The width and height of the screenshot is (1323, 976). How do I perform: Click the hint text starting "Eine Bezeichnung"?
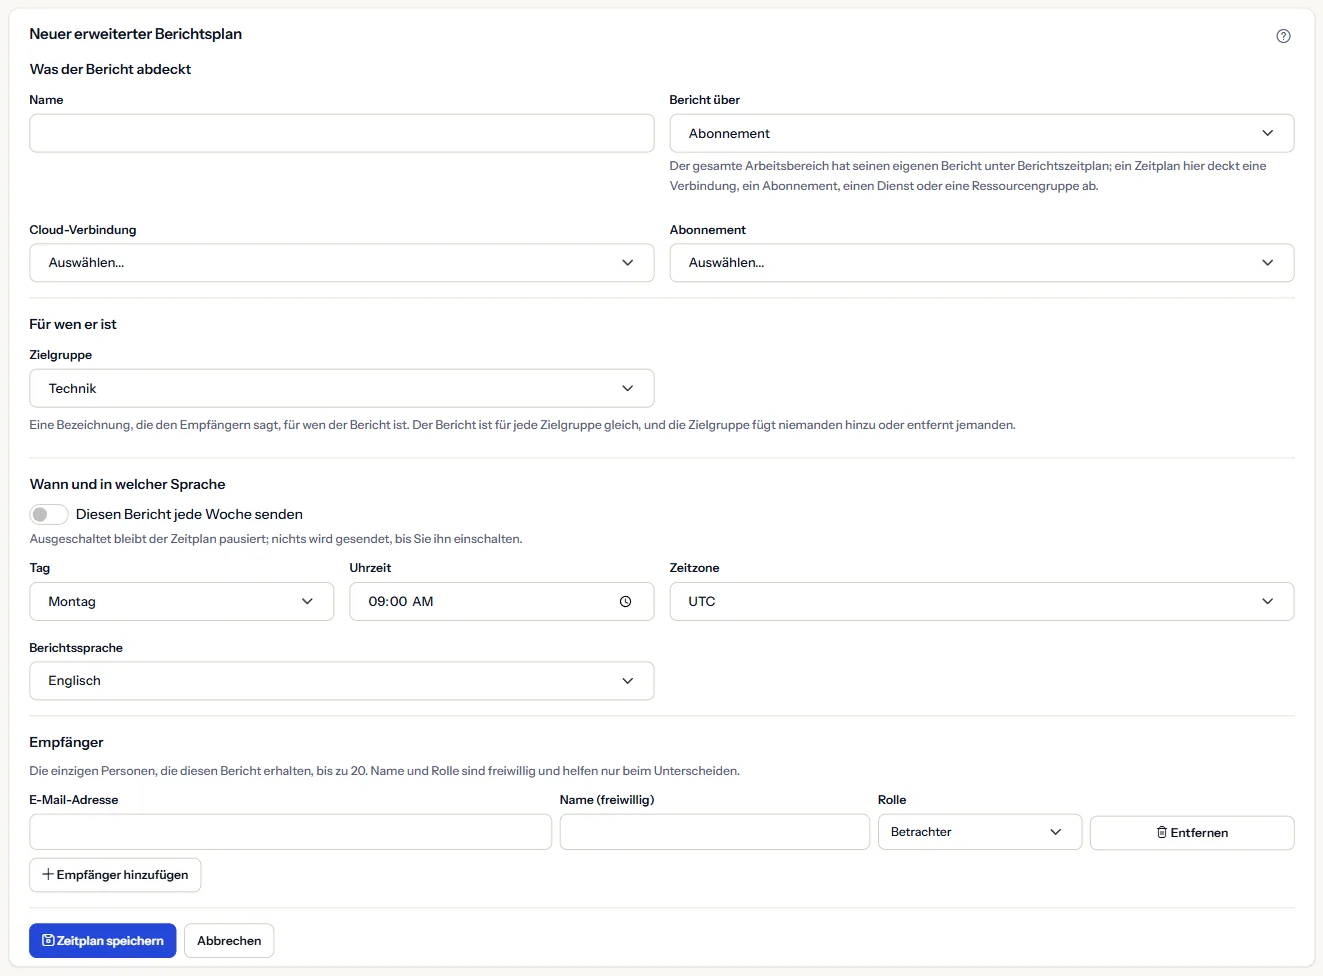click(x=522, y=425)
